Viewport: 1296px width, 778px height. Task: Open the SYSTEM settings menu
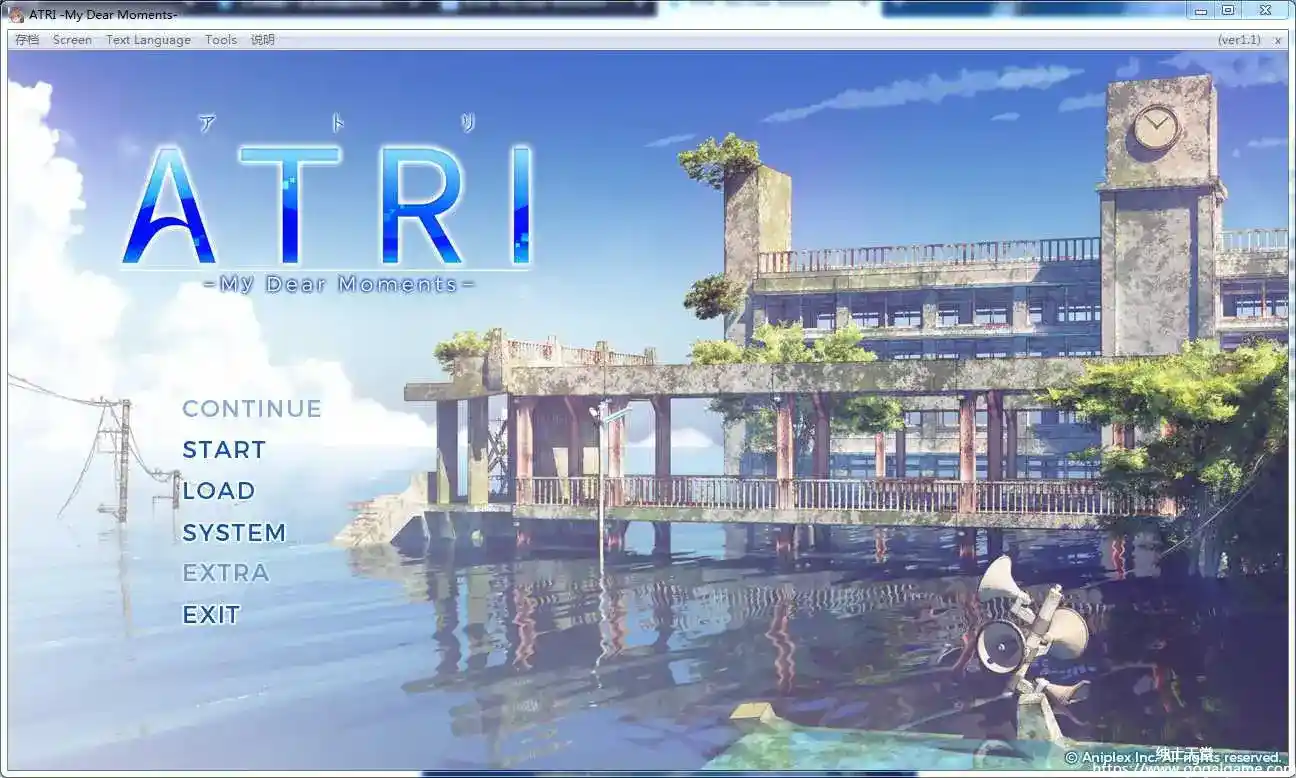coord(235,532)
